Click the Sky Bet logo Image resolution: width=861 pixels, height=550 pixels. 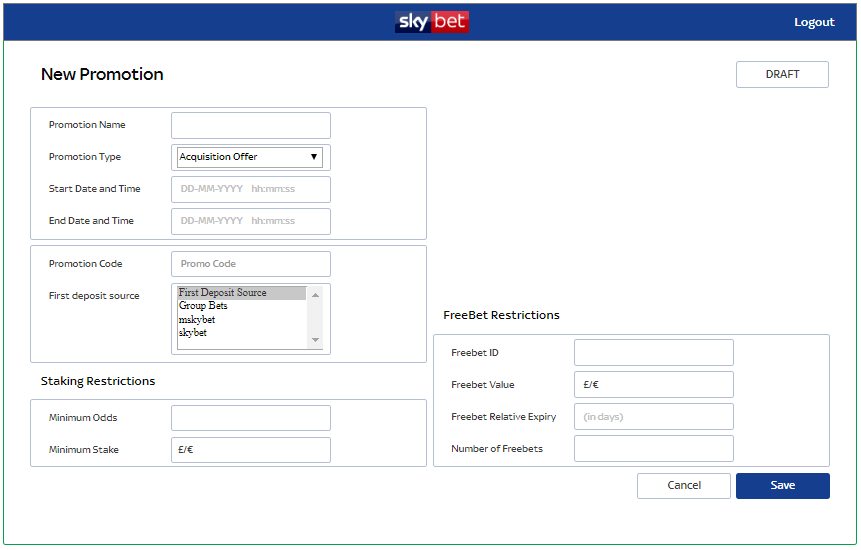pyautogui.click(x=432, y=22)
